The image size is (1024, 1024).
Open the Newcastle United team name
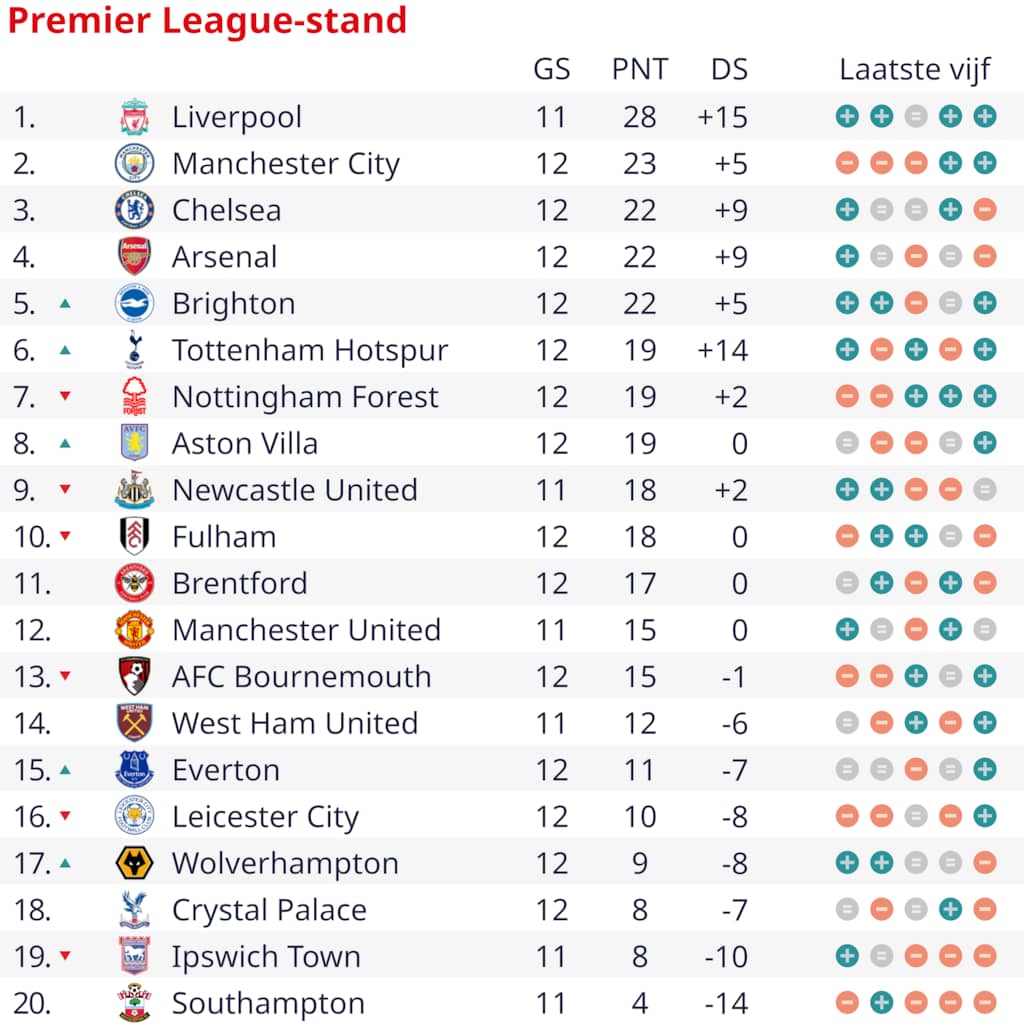[295, 490]
